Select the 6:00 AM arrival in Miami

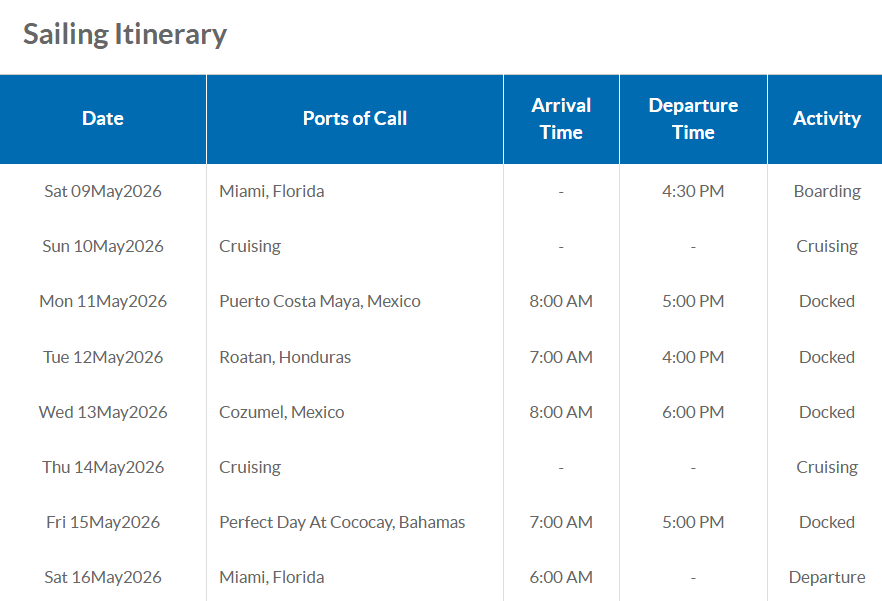[x=561, y=577]
